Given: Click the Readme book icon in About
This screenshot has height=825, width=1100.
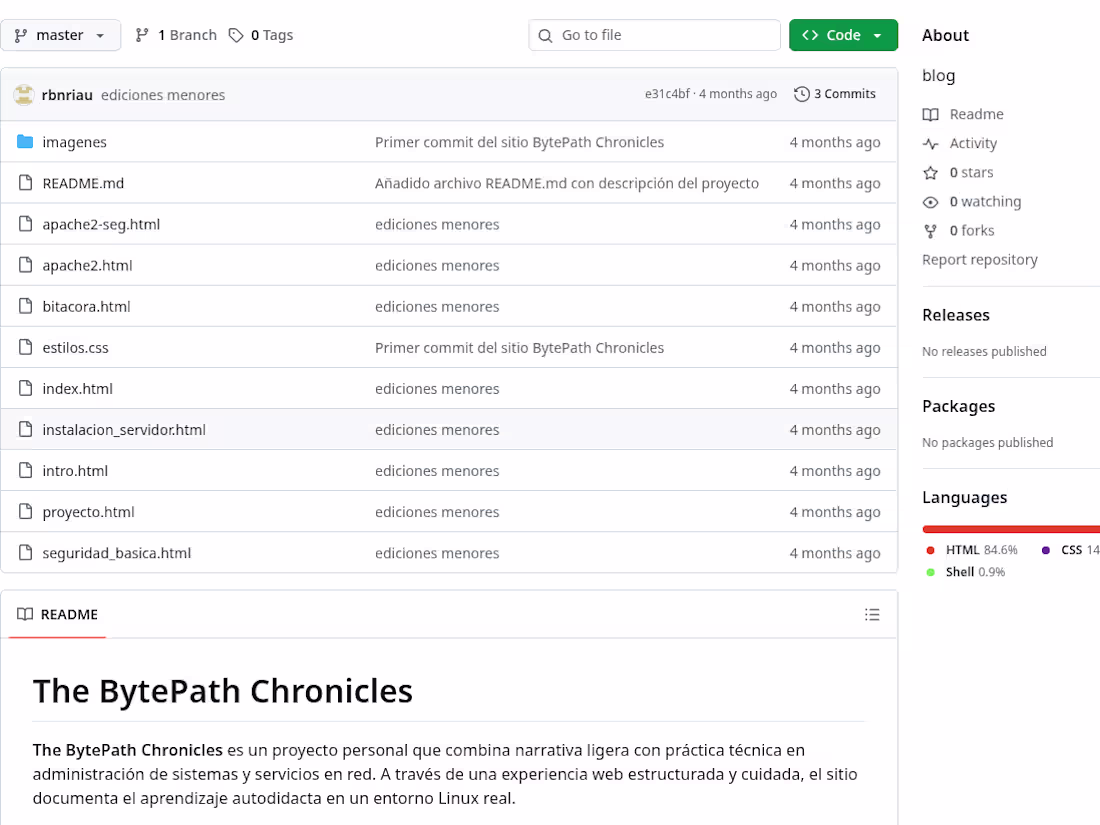Looking at the screenshot, I should [932, 114].
